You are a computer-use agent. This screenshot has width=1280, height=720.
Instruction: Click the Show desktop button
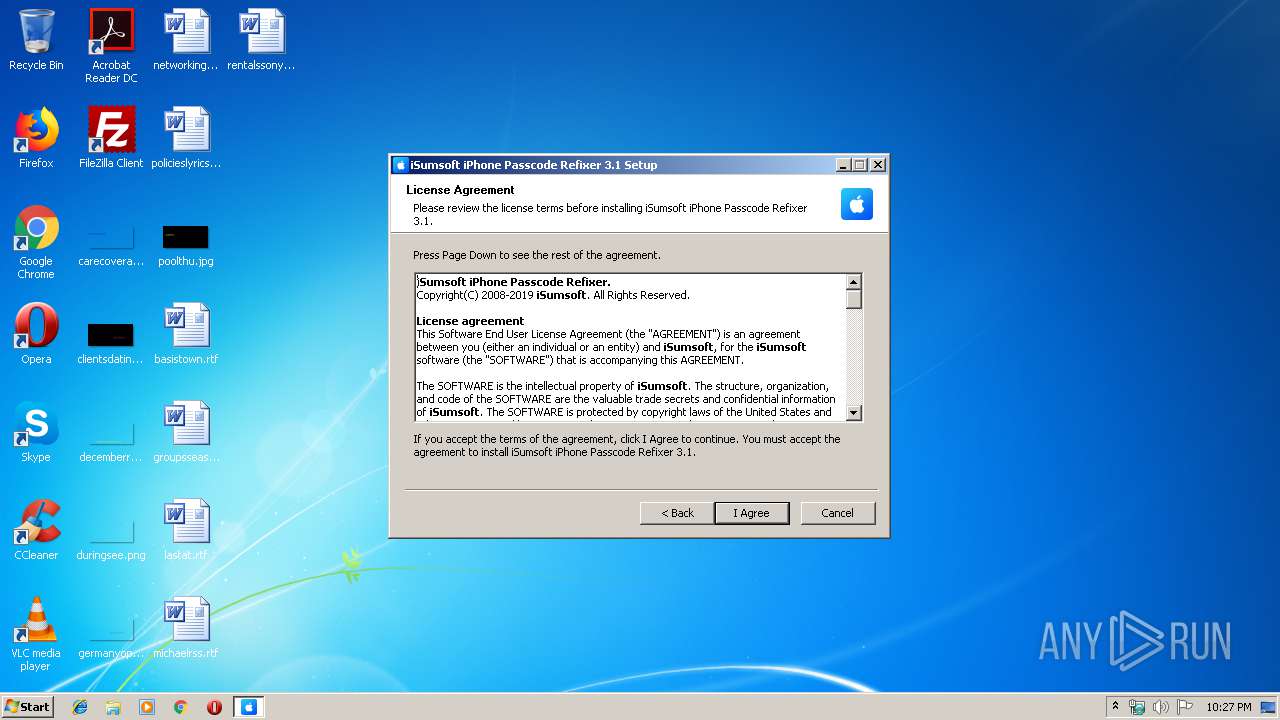(1269, 707)
